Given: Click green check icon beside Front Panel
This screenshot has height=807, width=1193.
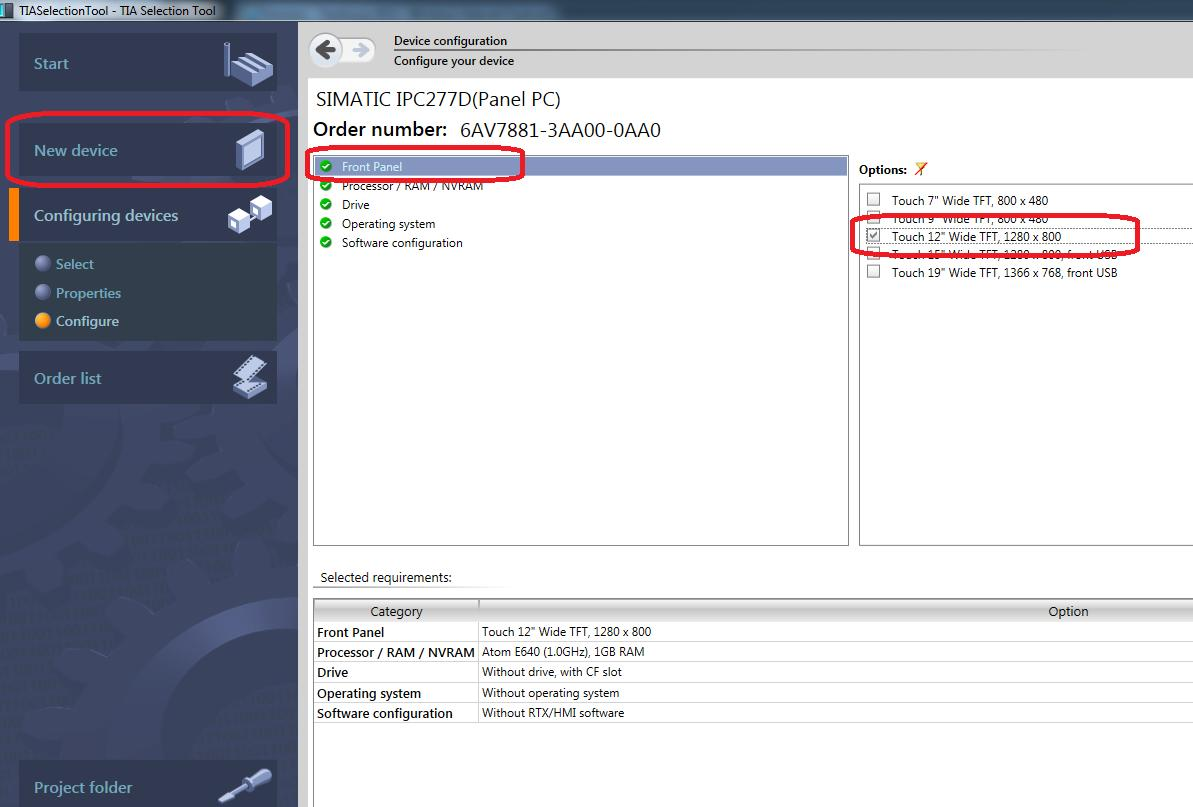Looking at the screenshot, I should pyautogui.click(x=326, y=166).
